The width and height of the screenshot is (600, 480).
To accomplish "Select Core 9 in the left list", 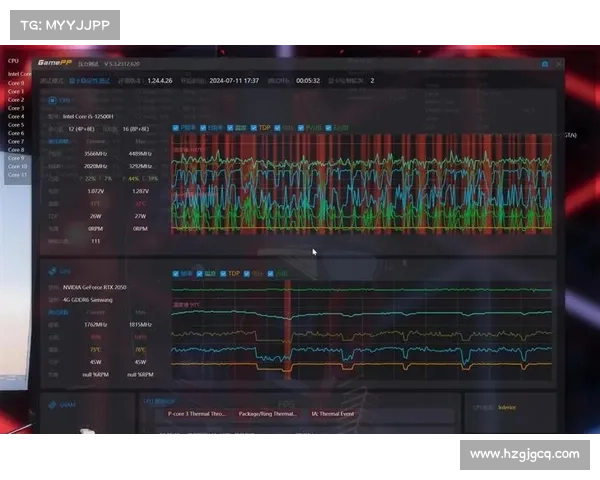I will coord(16,158).
